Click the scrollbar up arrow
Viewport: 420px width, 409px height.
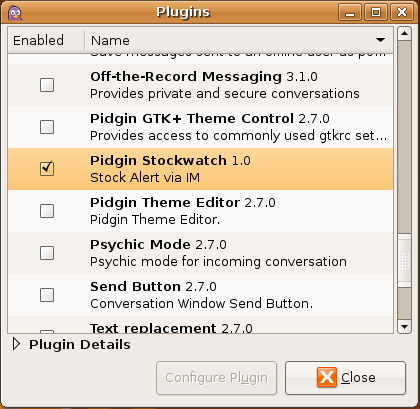pos(404,33)
